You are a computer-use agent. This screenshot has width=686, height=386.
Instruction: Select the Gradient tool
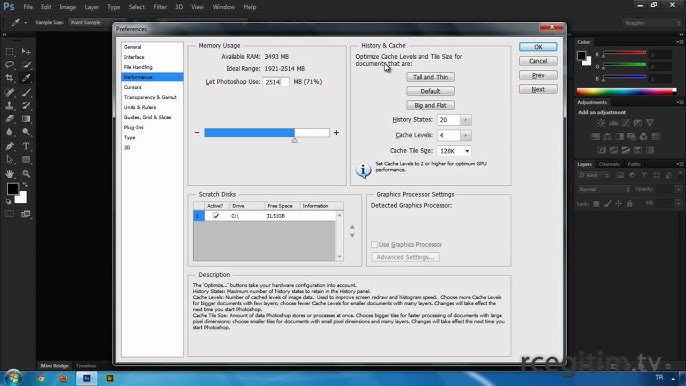pyautogui.click(x=26, y=119)
